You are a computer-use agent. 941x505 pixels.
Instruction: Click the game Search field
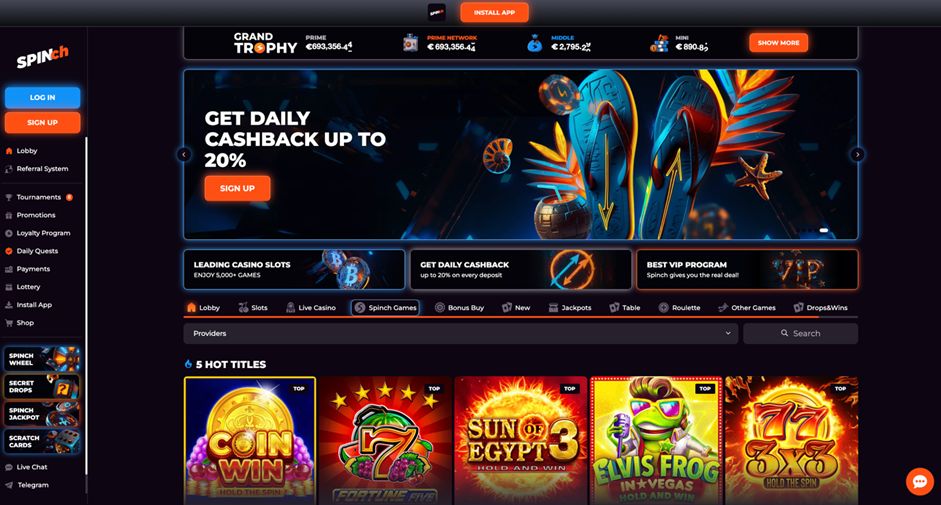coord(801,333)
